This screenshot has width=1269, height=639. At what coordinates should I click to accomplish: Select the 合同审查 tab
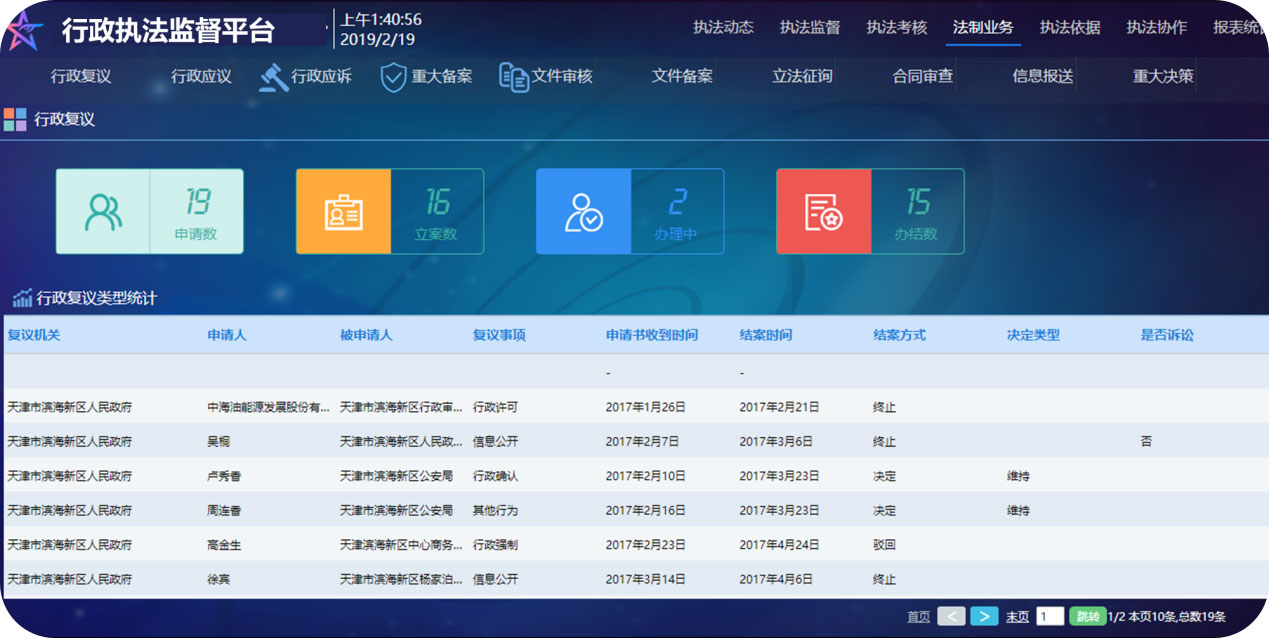pyautogui.click(x=922, y=76)
